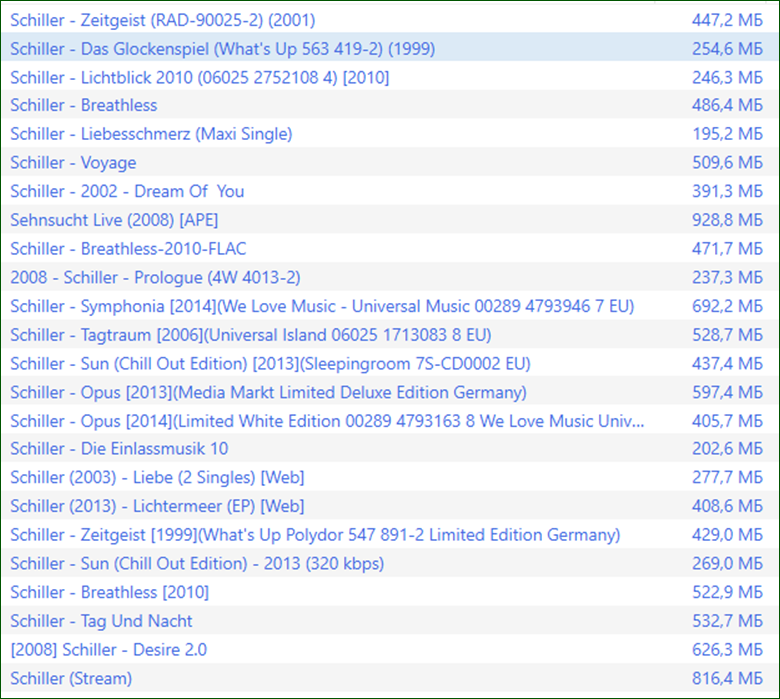
Task: Open Schiller - Breathless [2010] link
Action: 109,593
